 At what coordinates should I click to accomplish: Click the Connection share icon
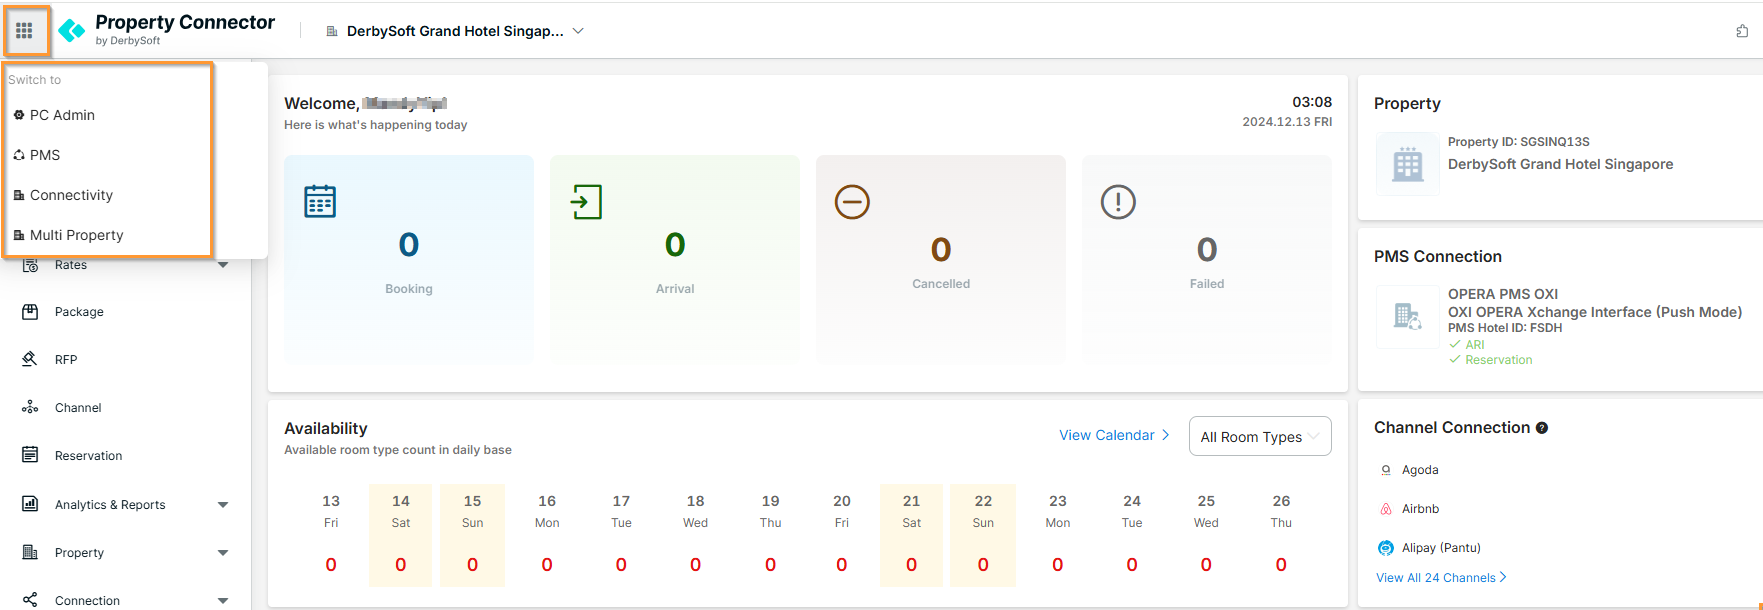(x=30, y=600)
